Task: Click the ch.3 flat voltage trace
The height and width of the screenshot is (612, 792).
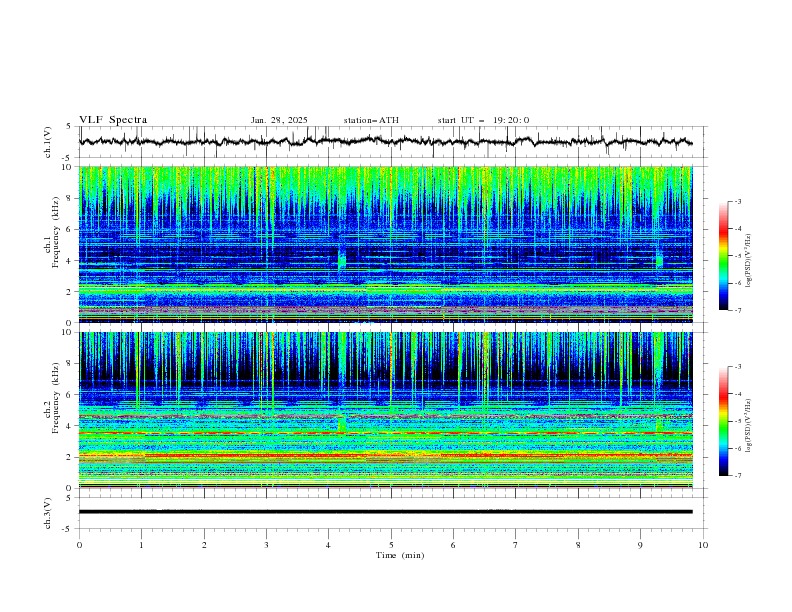Action: click(x=385, y=512)
